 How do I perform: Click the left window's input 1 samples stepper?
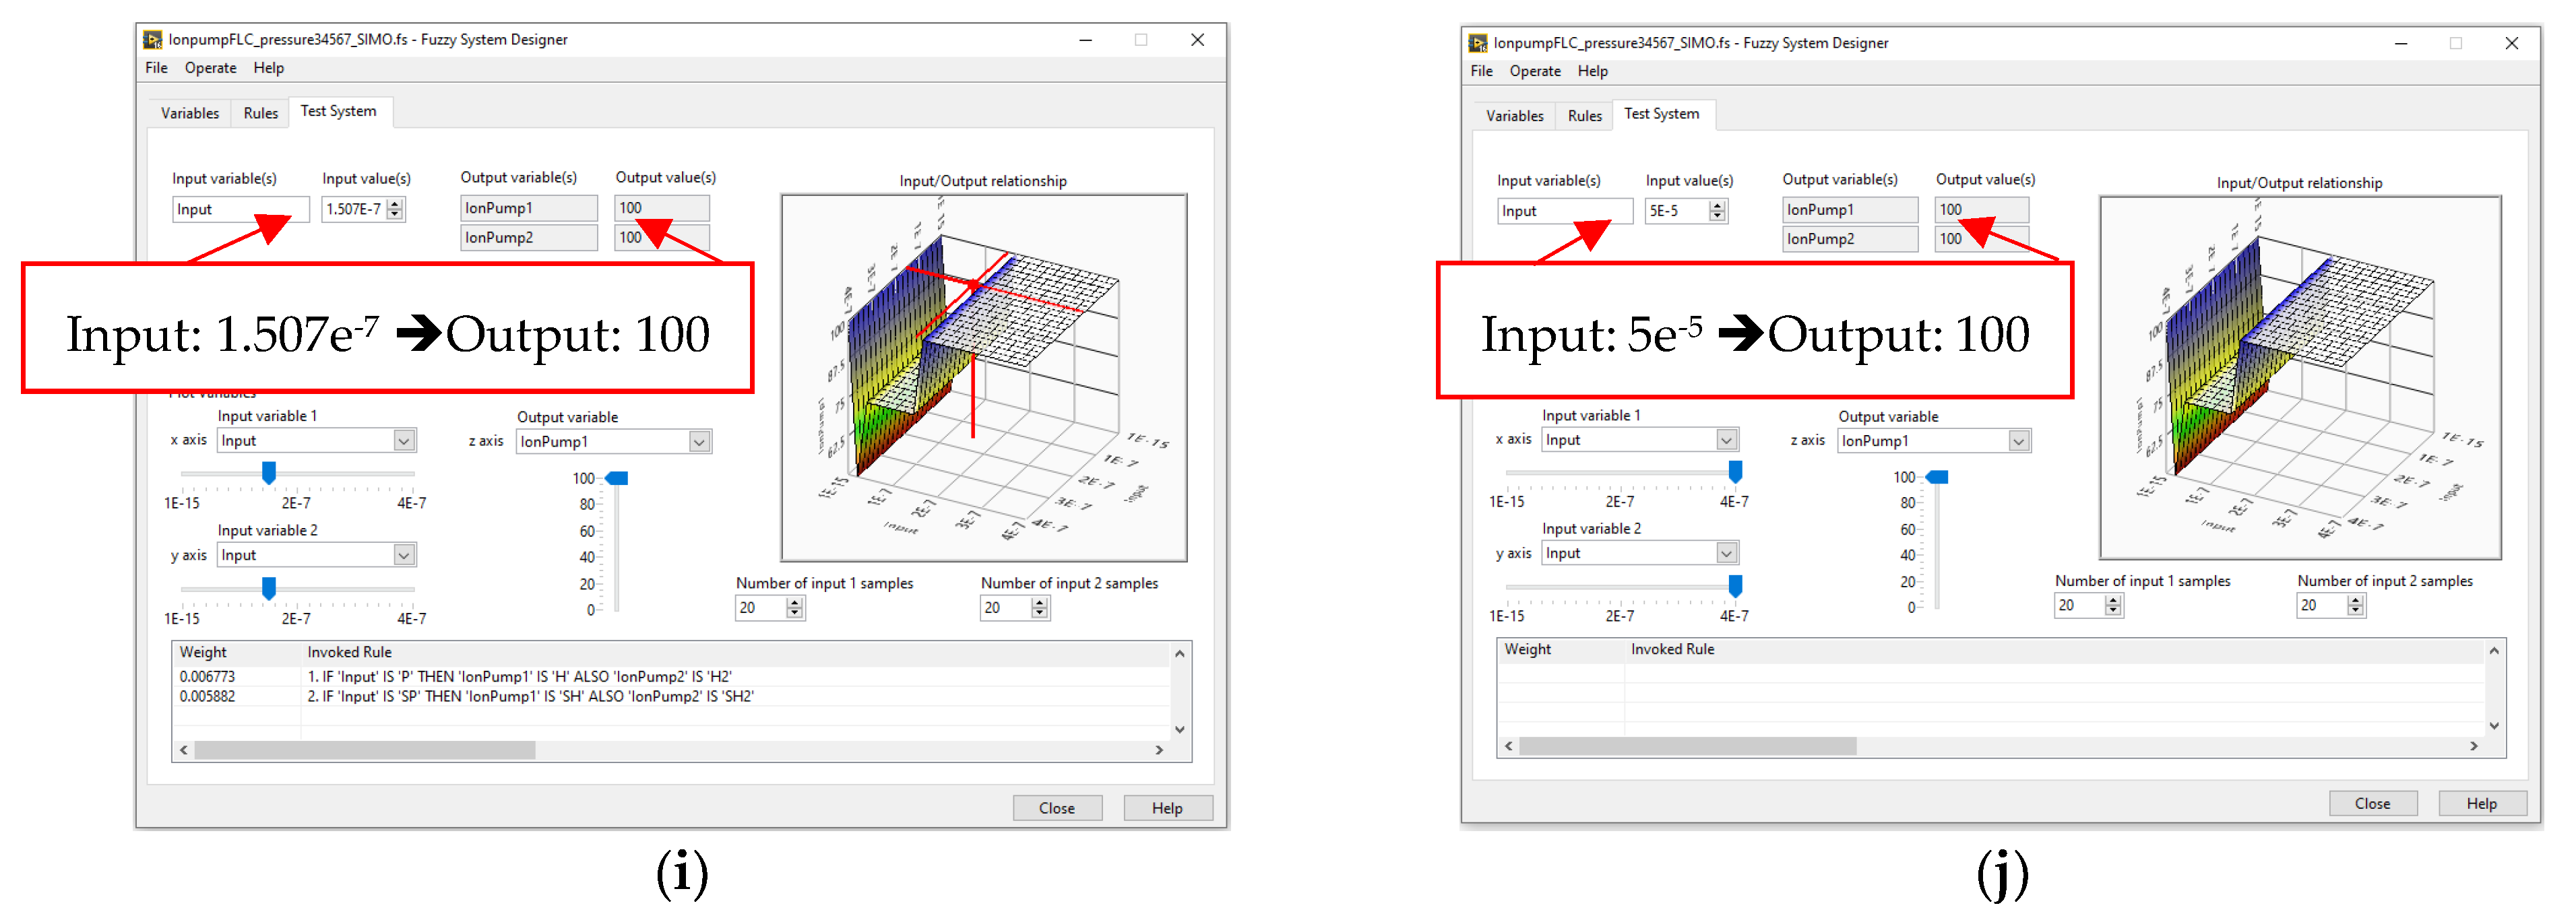794,608
